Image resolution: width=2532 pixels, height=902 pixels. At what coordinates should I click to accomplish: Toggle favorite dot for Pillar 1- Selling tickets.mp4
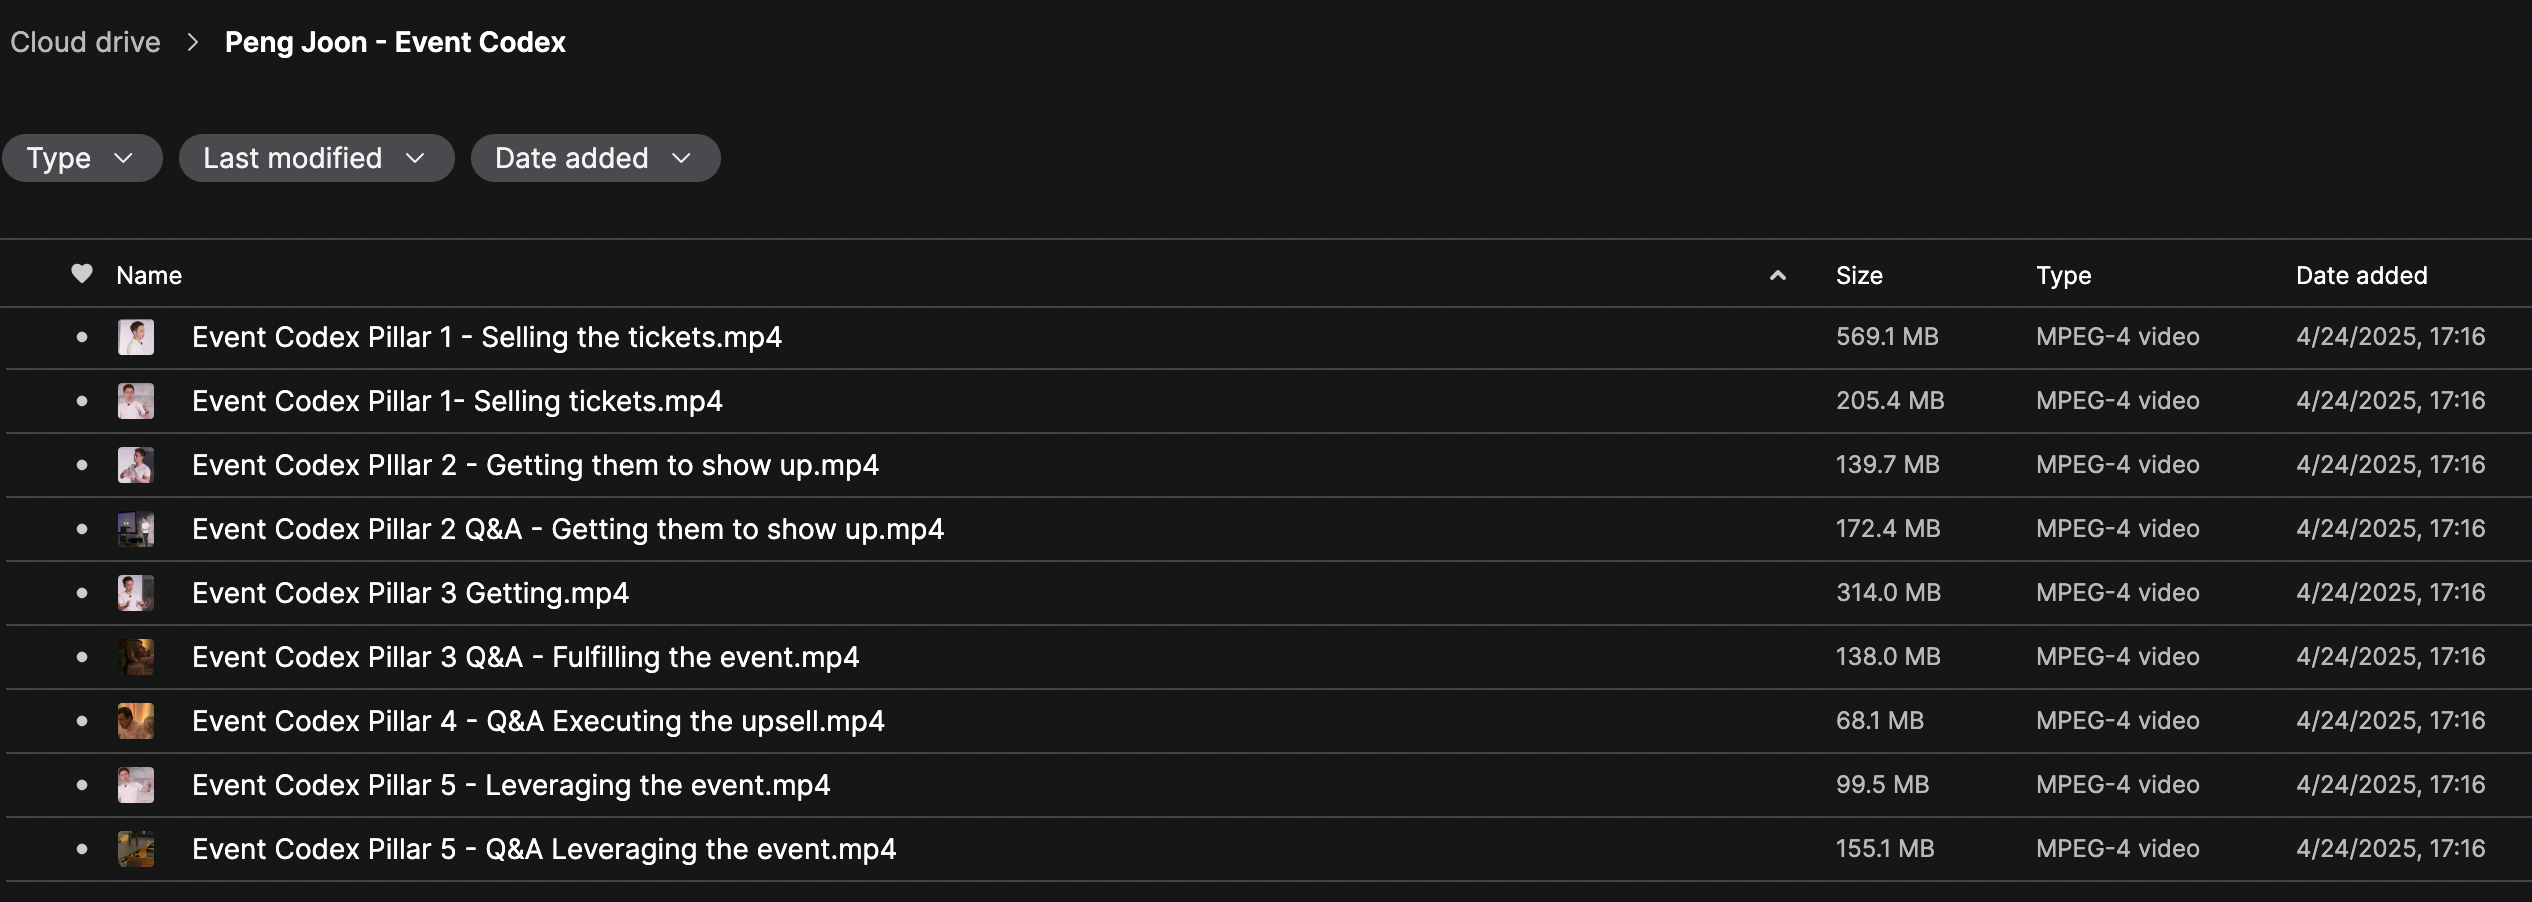tap(82, 401)
